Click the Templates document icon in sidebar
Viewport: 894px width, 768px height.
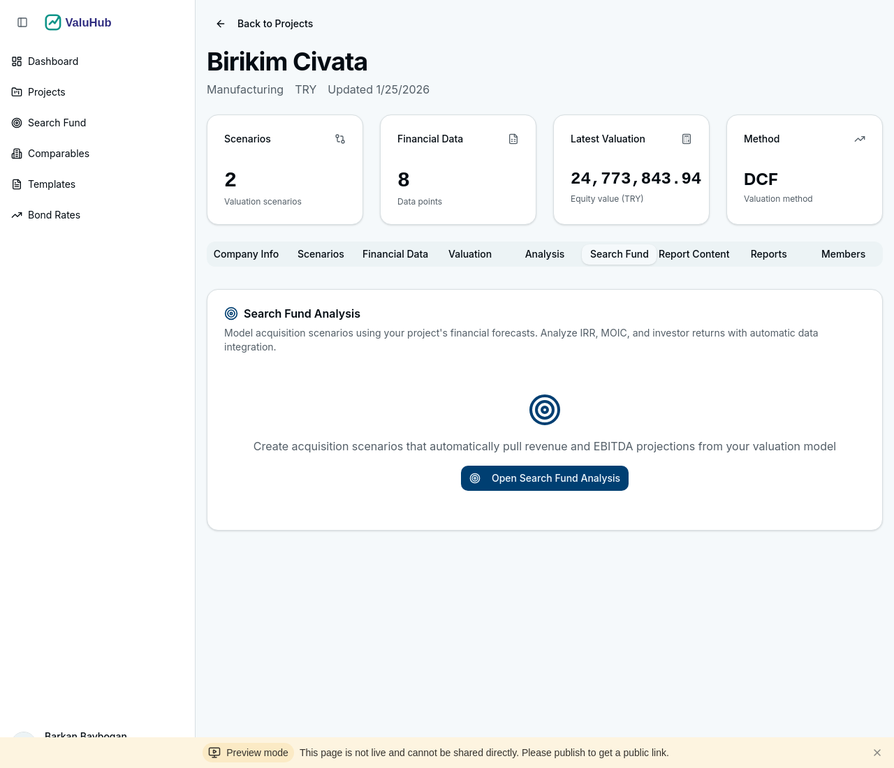(x=17, y=184)
